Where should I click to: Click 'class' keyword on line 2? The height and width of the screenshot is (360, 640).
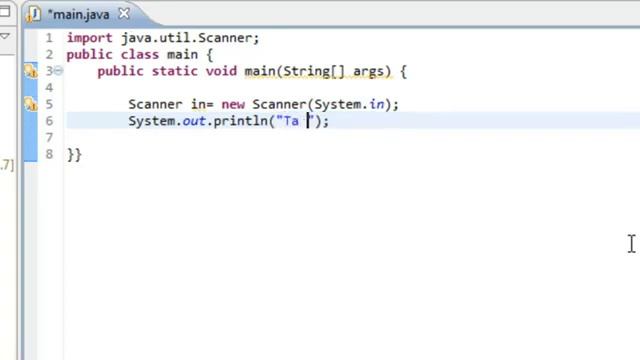(x=140, y=55)
